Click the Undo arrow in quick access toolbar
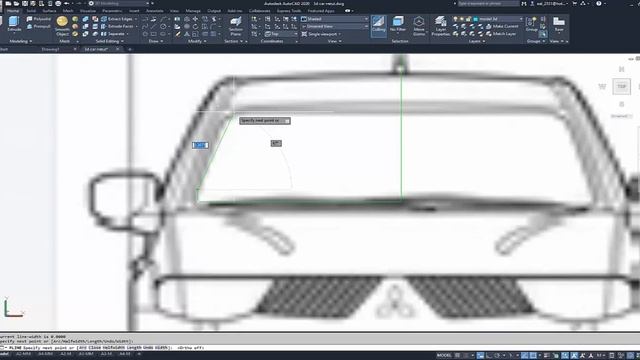 tap(67, 3)
